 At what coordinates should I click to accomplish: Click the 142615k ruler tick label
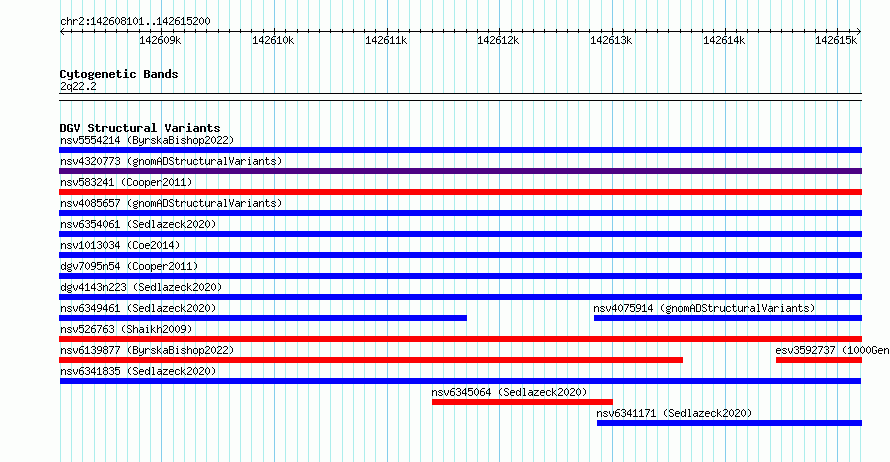(836, 40)
